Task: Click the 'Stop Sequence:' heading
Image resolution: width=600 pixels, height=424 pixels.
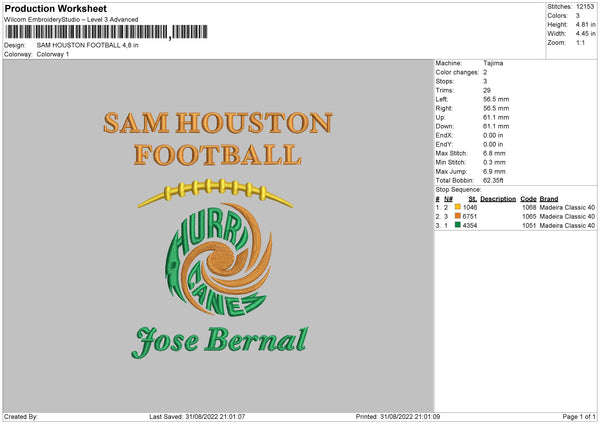Action: 458,190
